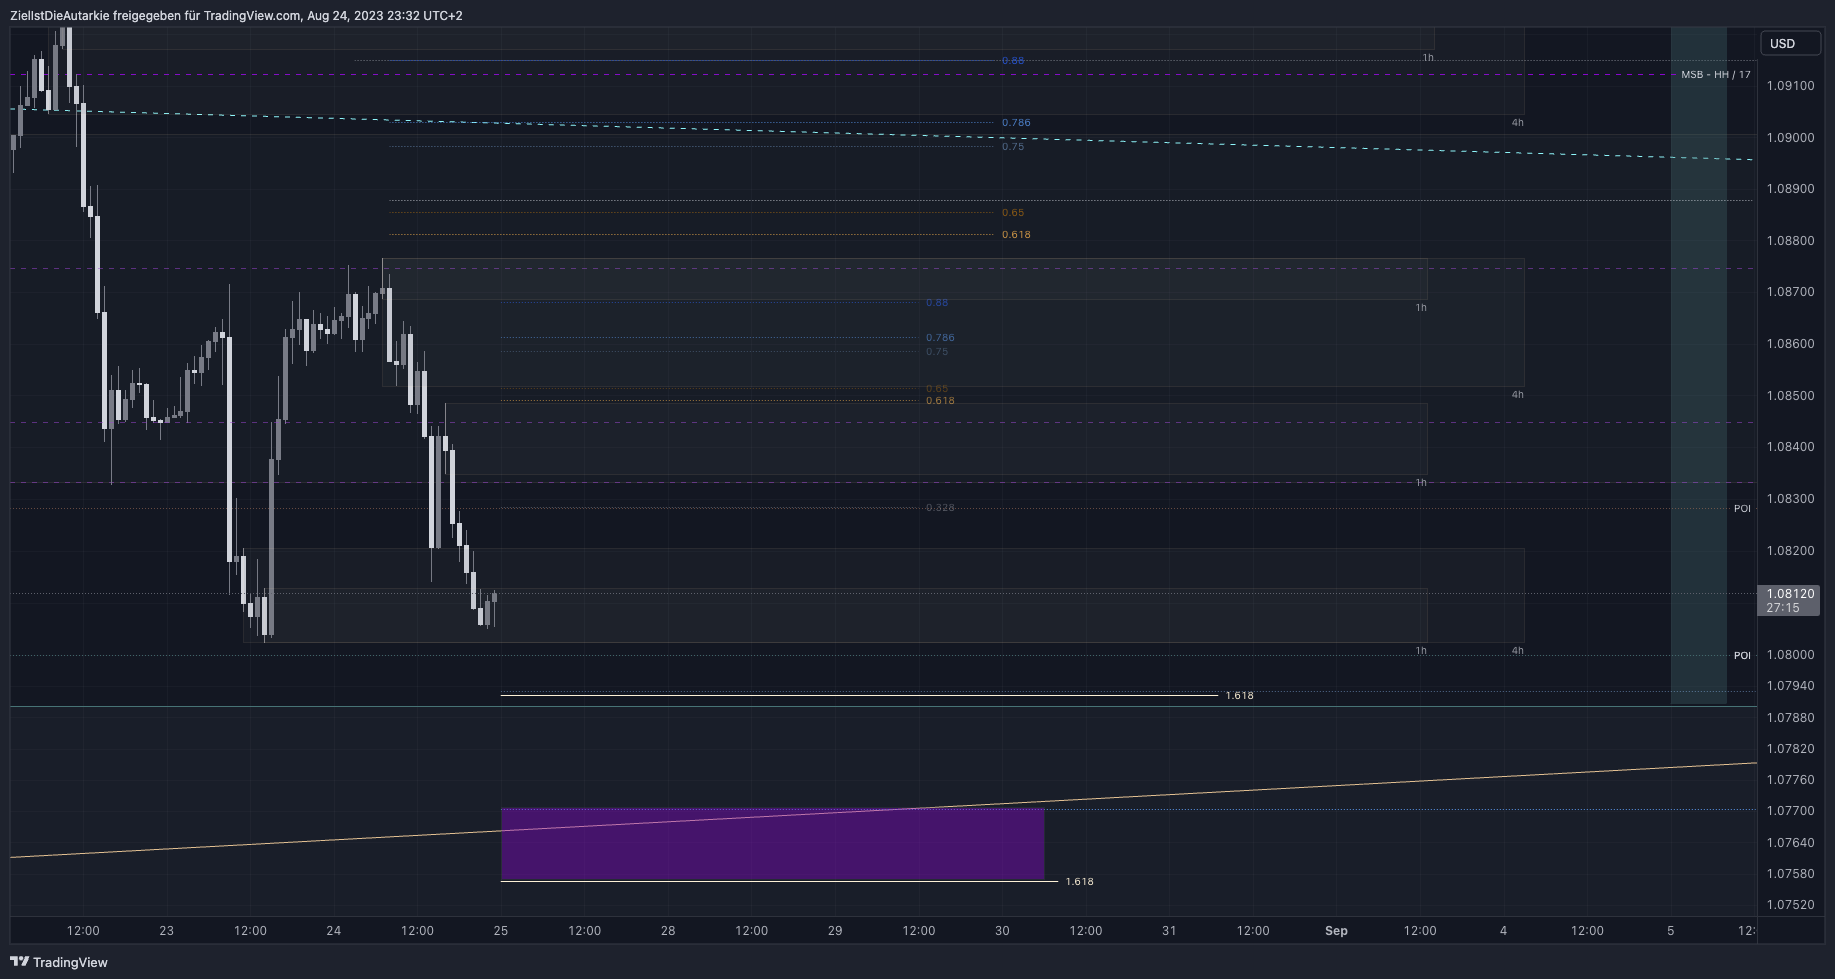The image size is (1835, 979).
Task: Click the 1.618 label beside the purple box
Action: coord(1079,882)
